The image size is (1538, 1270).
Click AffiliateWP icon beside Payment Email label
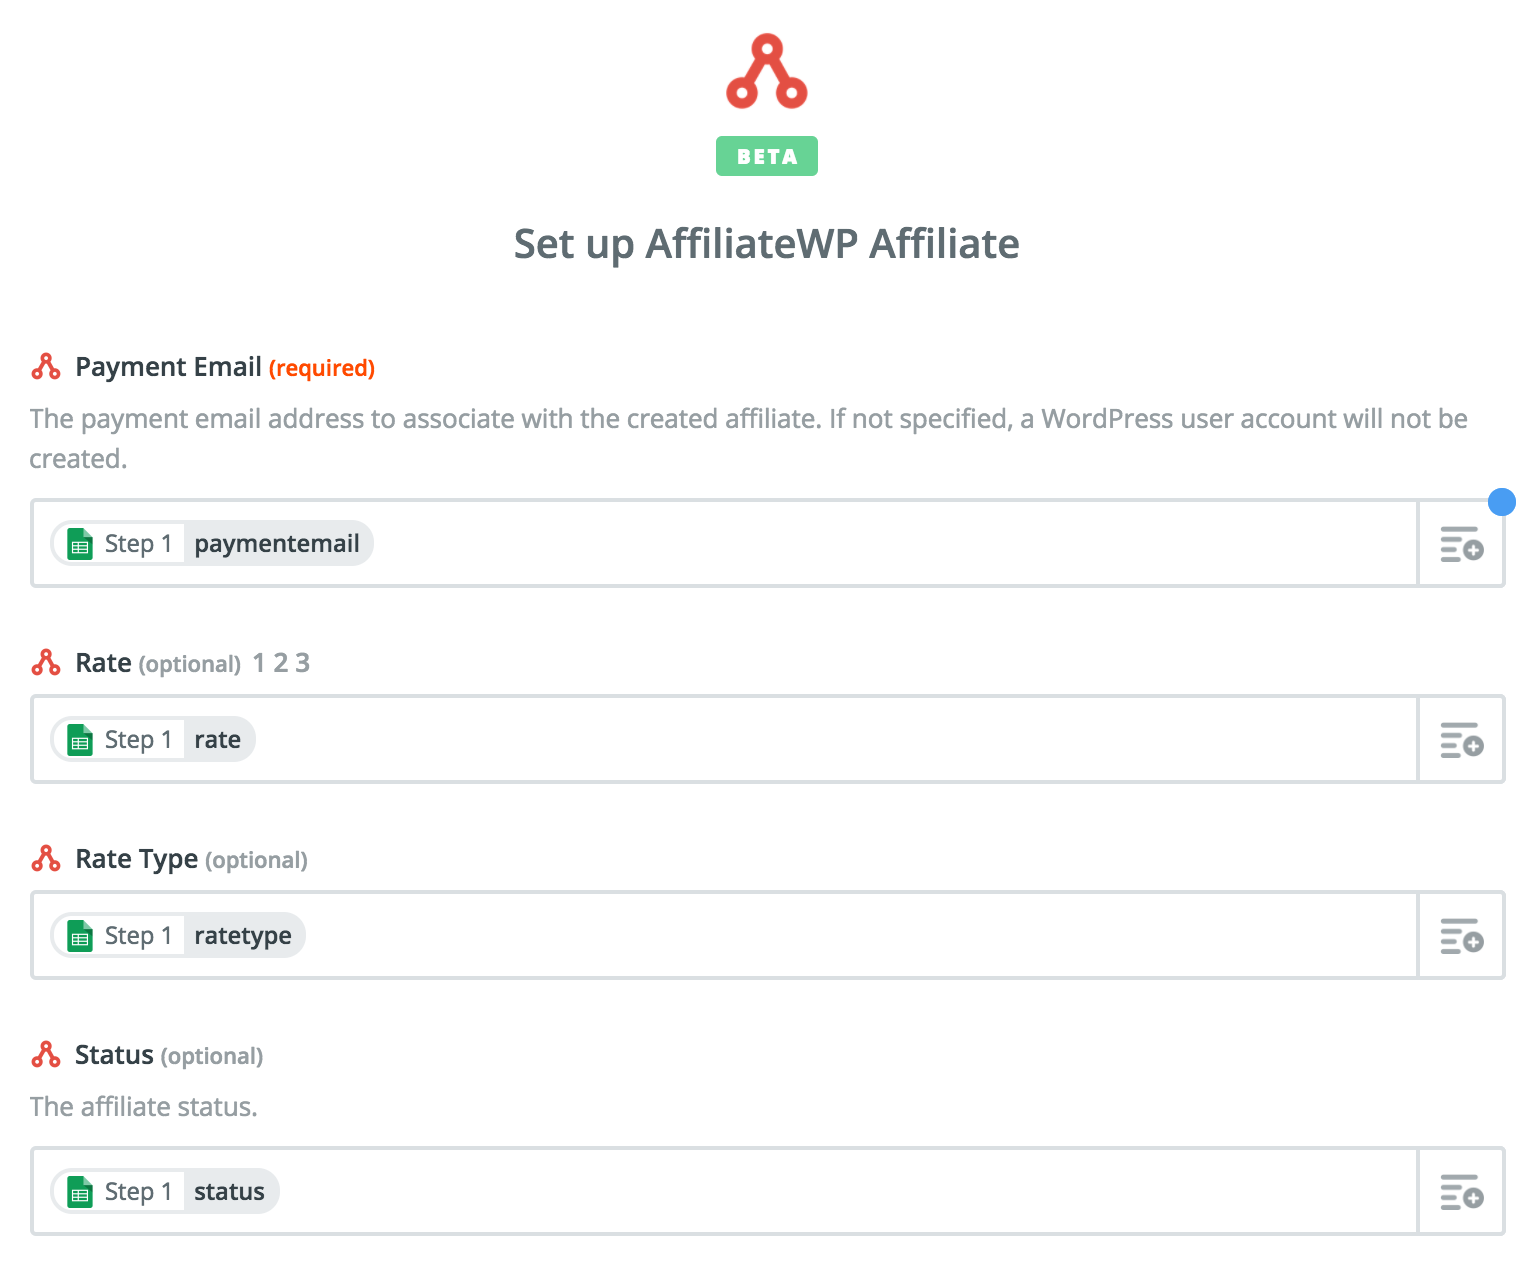pos(46,367)
